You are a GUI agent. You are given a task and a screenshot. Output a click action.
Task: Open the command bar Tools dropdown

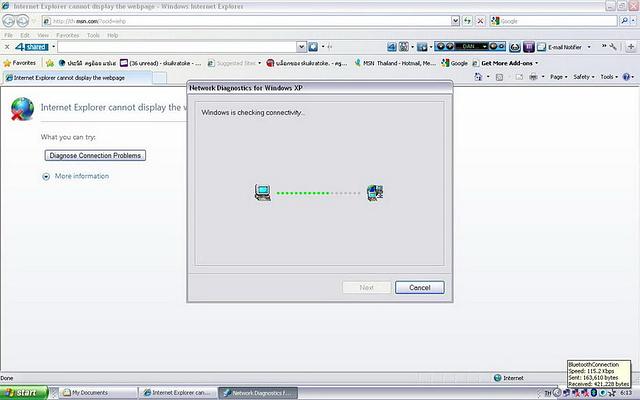pos(609,77)
